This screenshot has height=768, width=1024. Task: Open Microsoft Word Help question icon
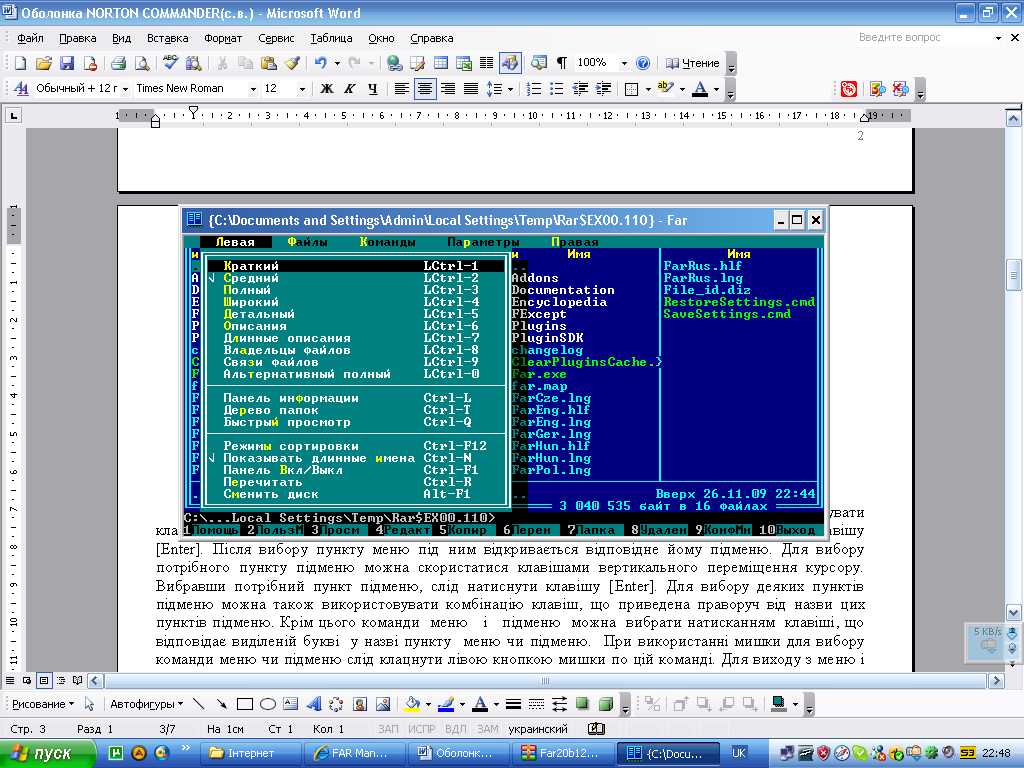pyautogui.click(x=643, y=63)
